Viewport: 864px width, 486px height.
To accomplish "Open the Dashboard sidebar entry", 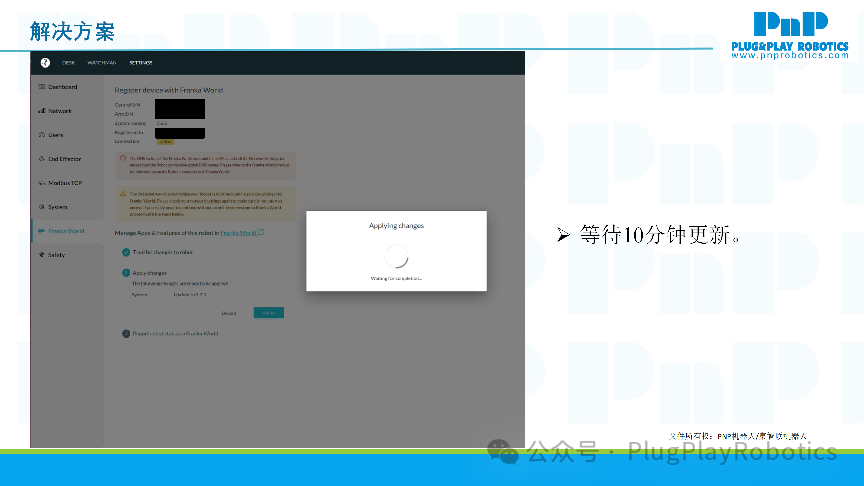I will [x=67, y=87].
